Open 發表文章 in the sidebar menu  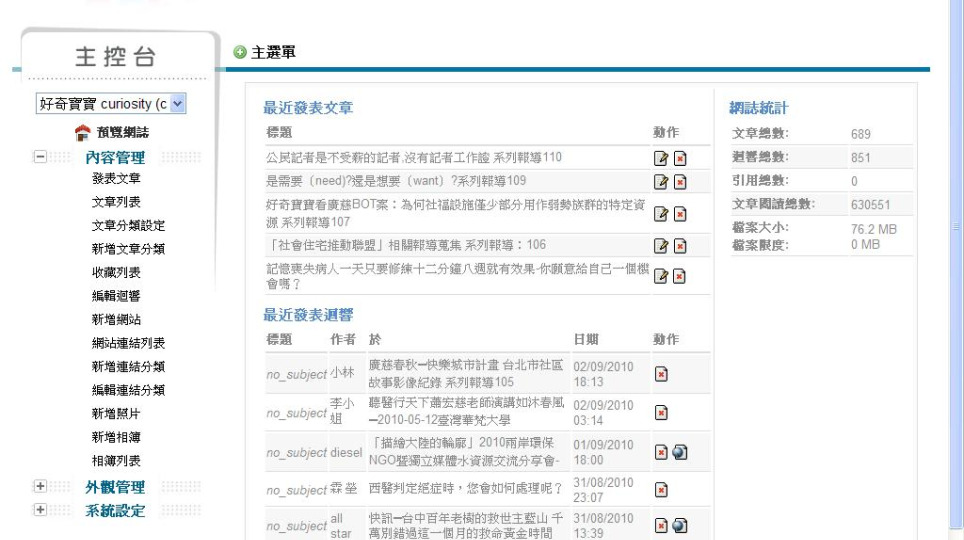click(x=116, y=179)
